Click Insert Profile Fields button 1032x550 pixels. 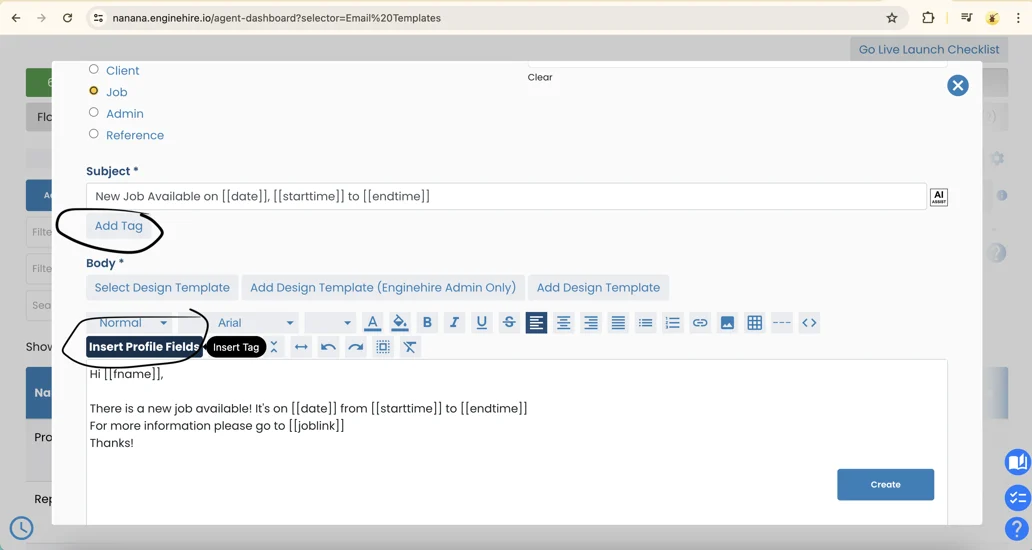pyautogui.click(x=144, y=347)
